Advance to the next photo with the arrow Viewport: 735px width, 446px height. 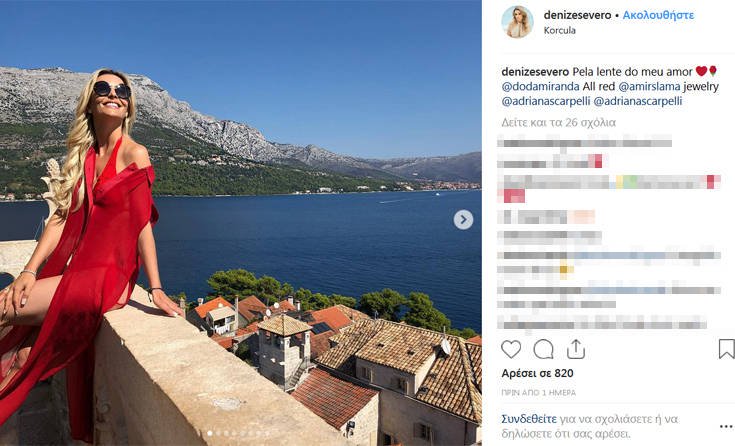[463, 219]
